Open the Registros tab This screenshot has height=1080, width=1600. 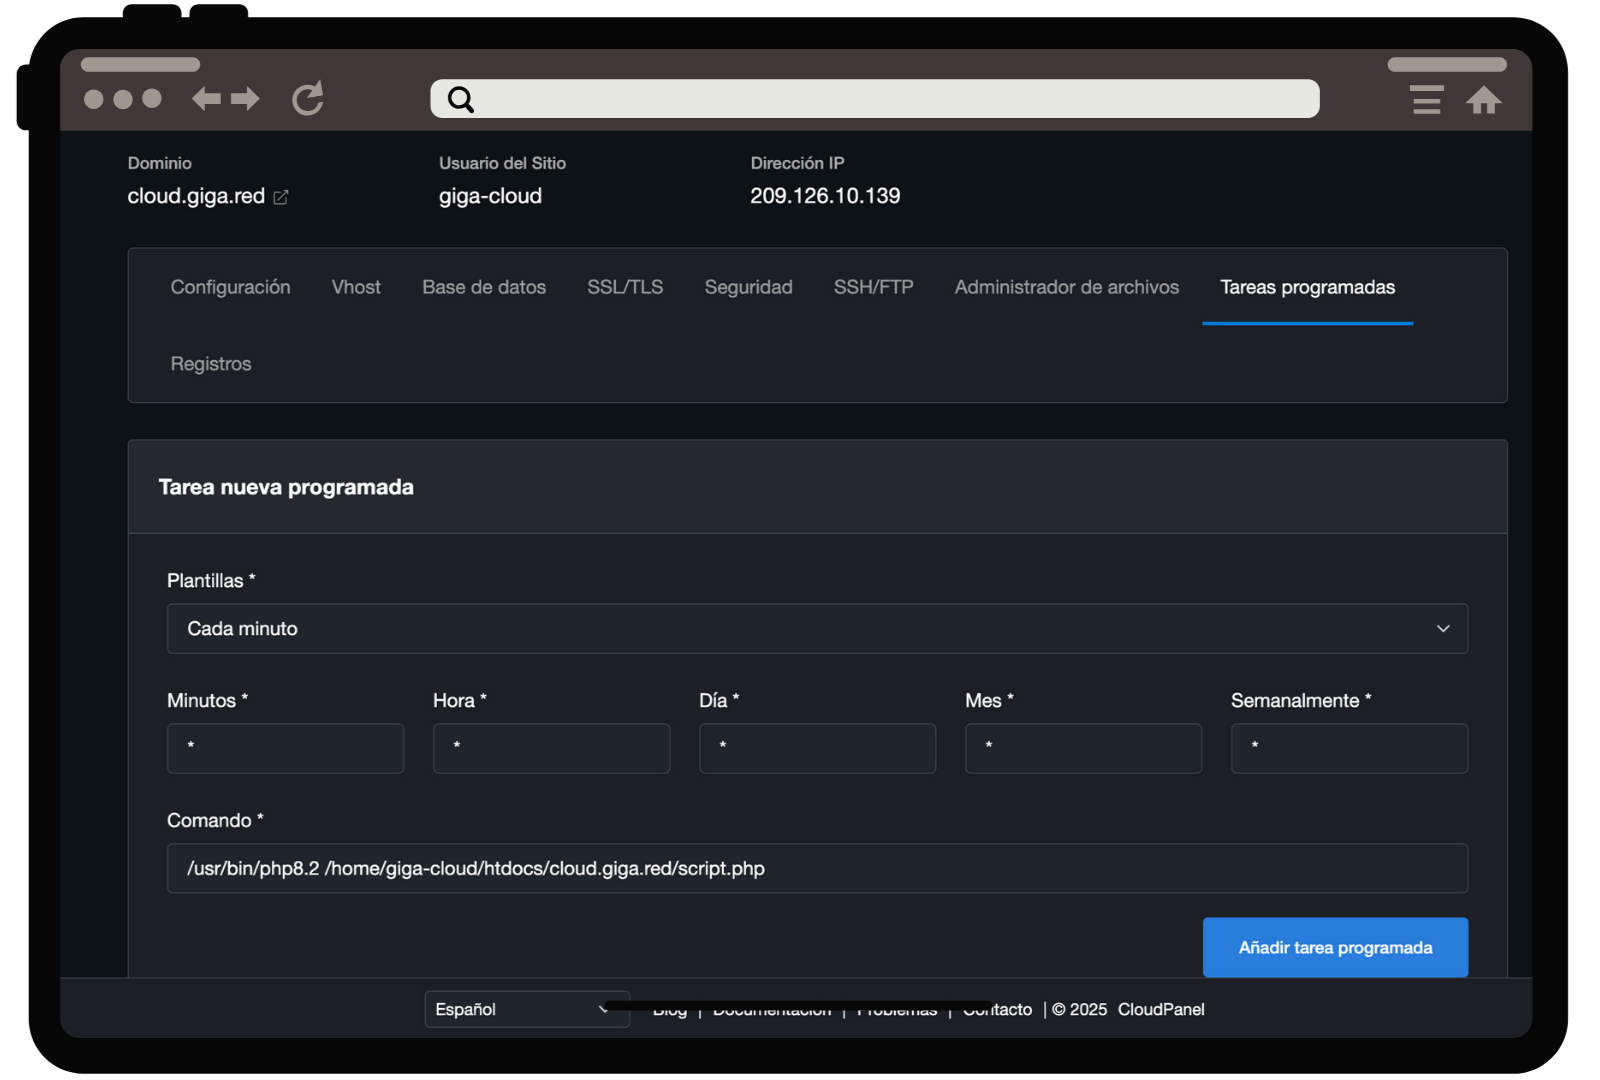coord(211,364)
